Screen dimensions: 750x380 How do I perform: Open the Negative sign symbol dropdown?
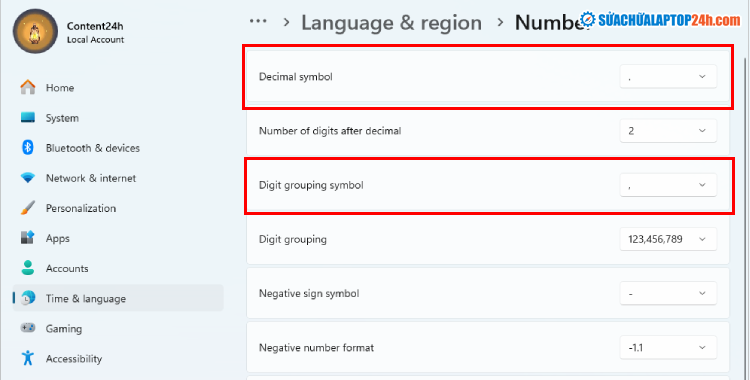pyautogui.click(x=668, y=293)
